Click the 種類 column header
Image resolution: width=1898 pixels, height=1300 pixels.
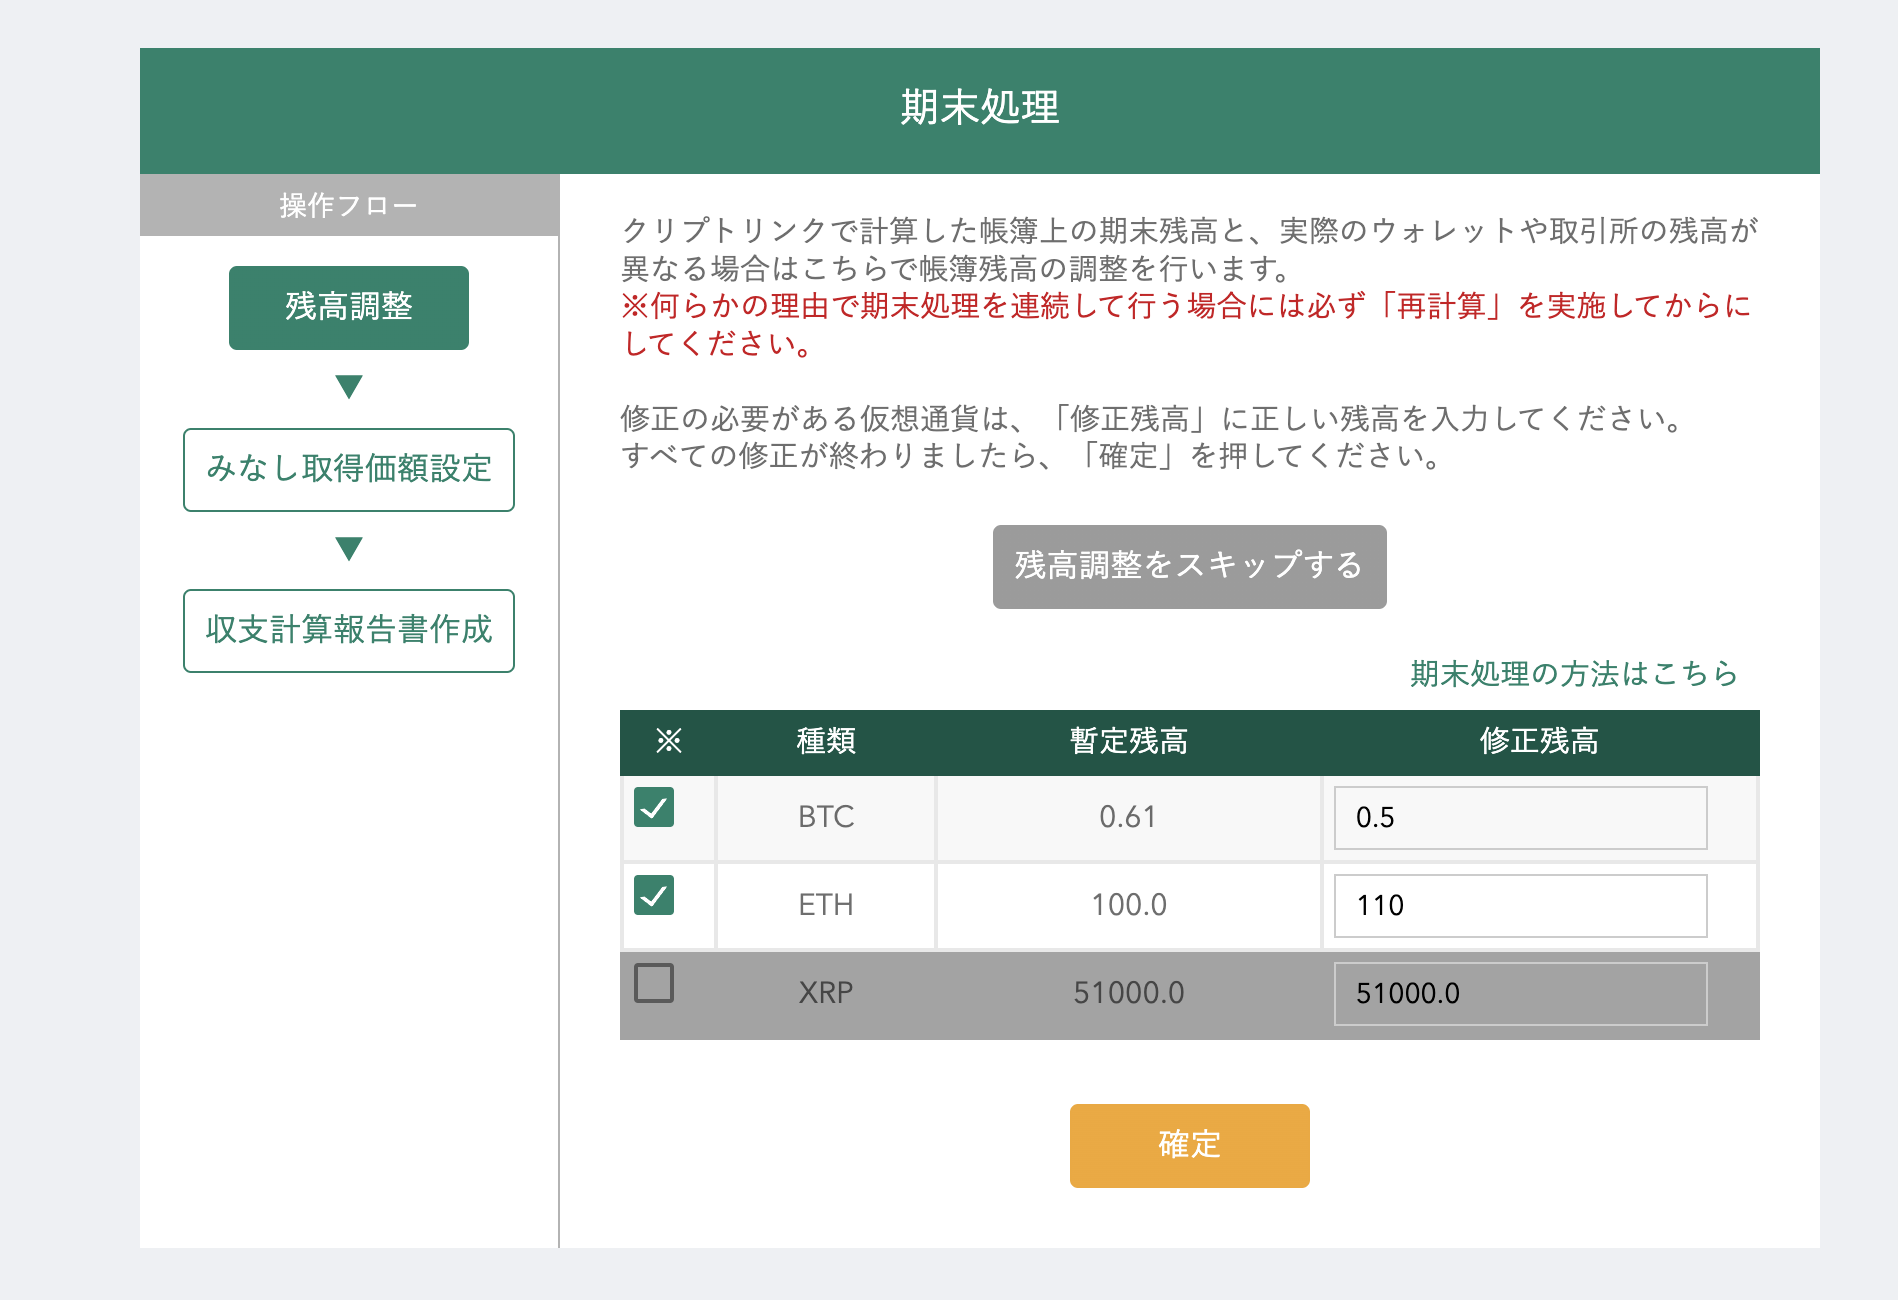tap(826, 741)
